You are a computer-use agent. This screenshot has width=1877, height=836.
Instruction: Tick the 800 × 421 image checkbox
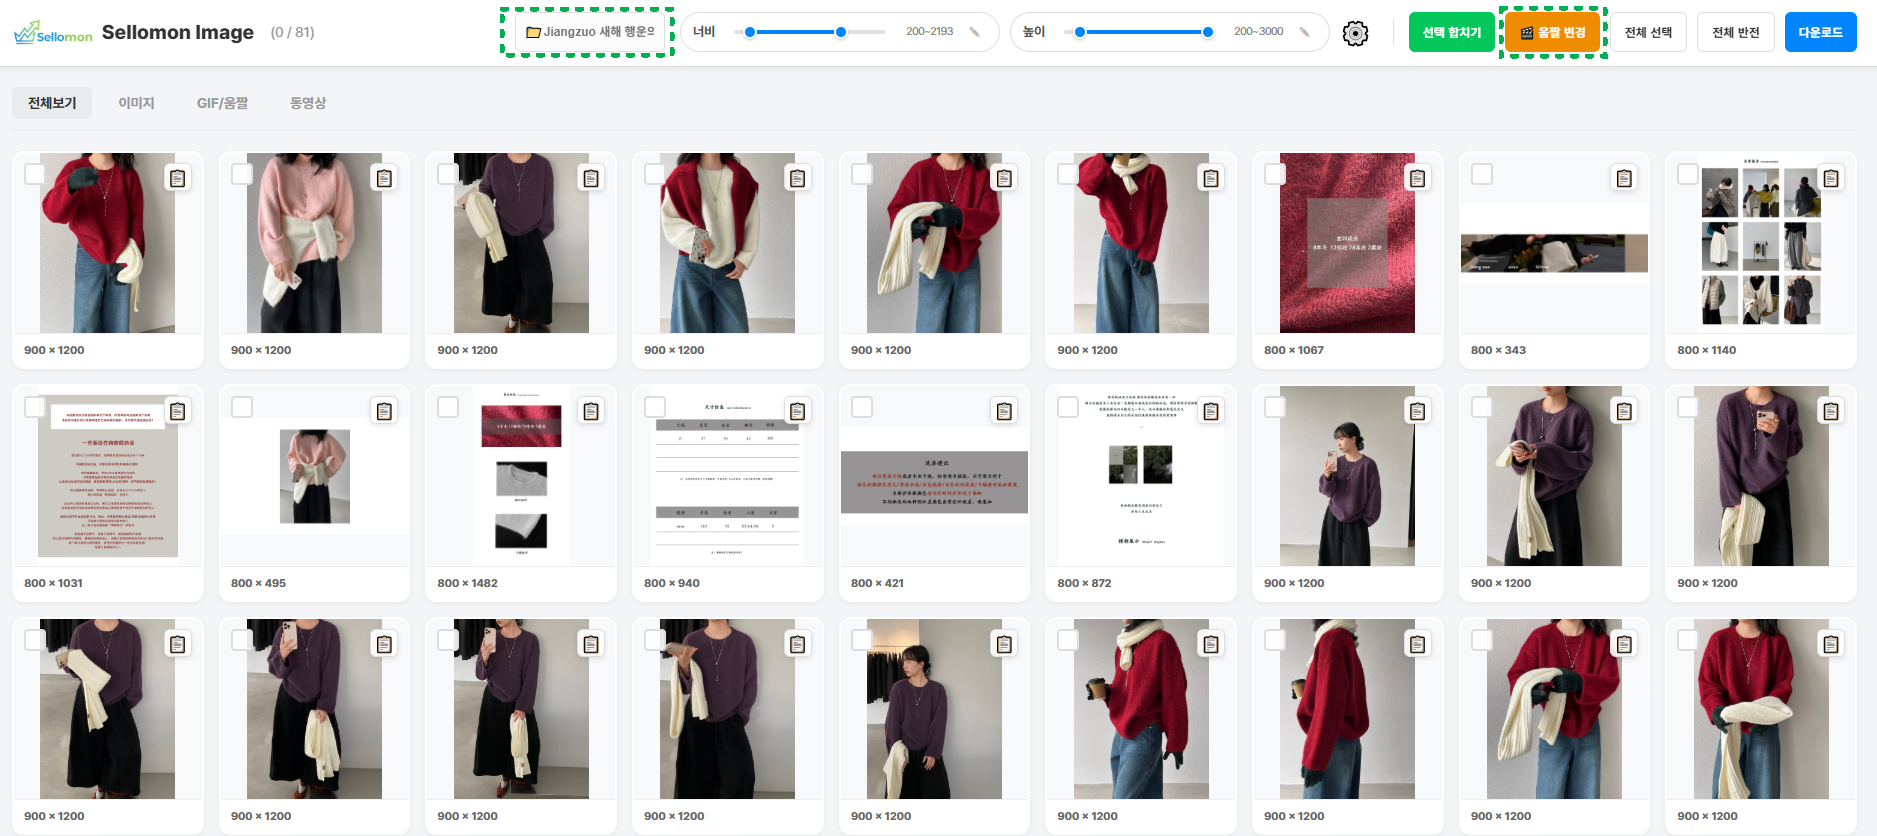pyautogui.click(x=862, y=407)
